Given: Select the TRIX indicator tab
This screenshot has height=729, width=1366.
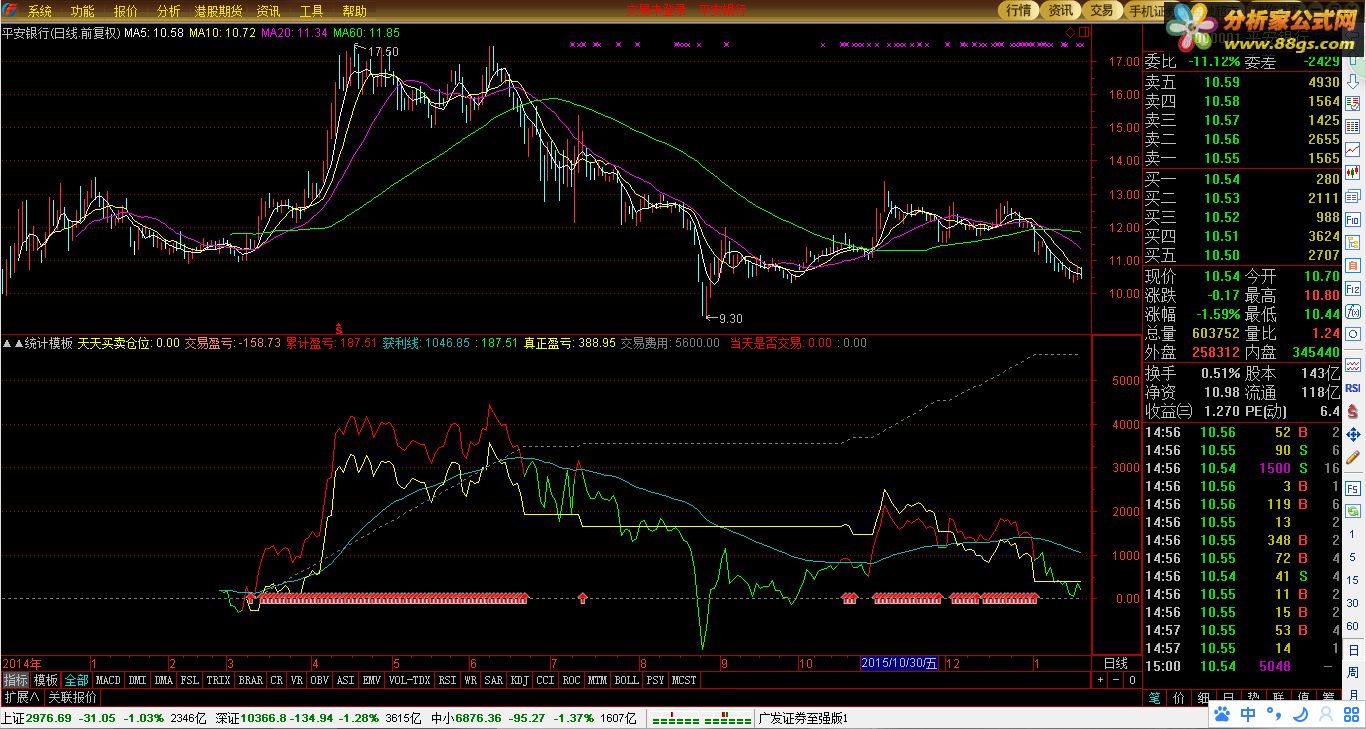Looking at the screenshot, I should 218,680.
